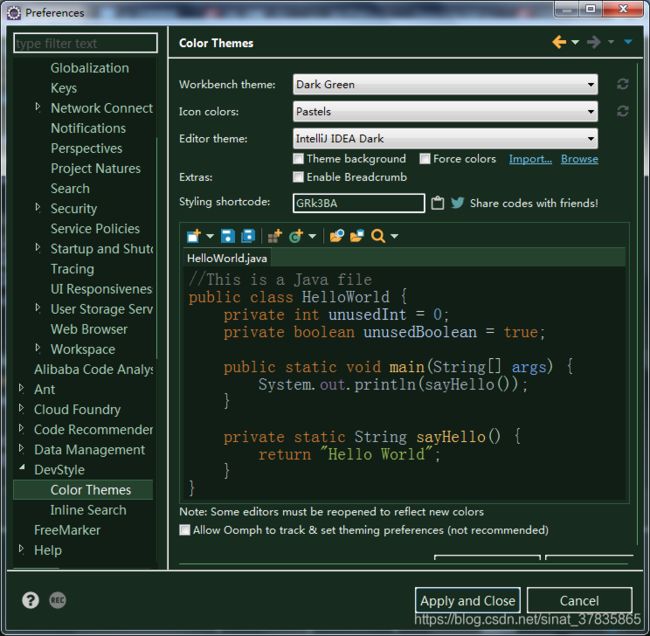The width and height of the screenshot is (650, 636).
Task: Enable the Breadcrumb checkbox
Action: pyautogui.click(x=298, y=177)
